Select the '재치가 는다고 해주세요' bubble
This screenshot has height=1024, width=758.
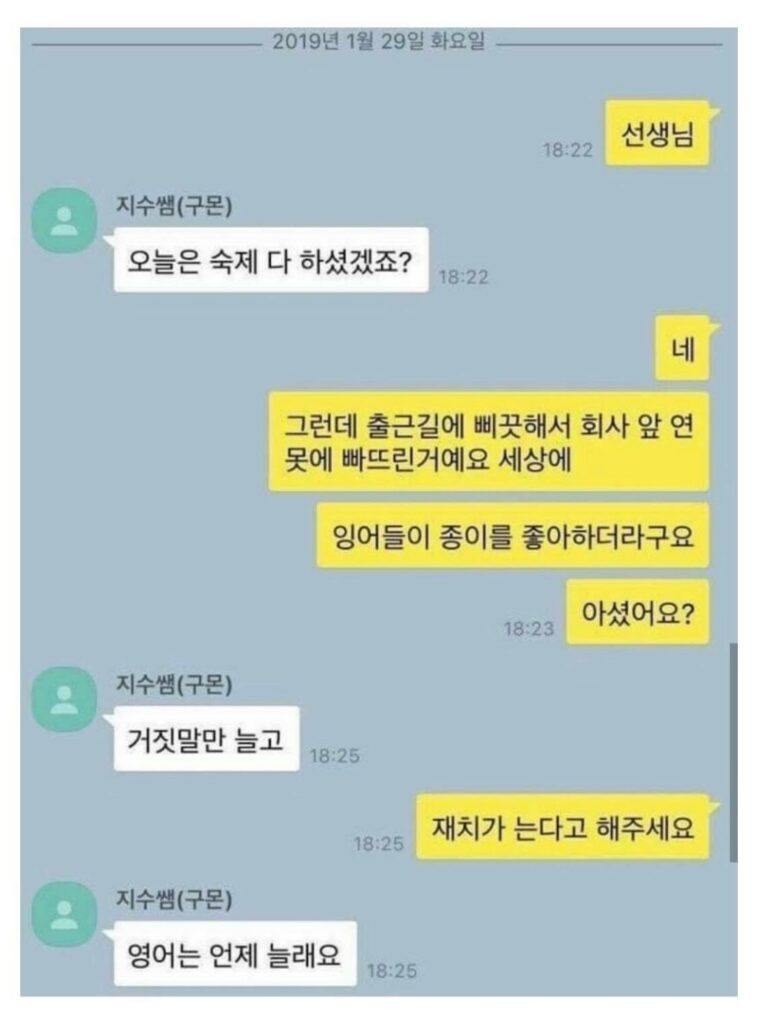(x=563, y=827)
